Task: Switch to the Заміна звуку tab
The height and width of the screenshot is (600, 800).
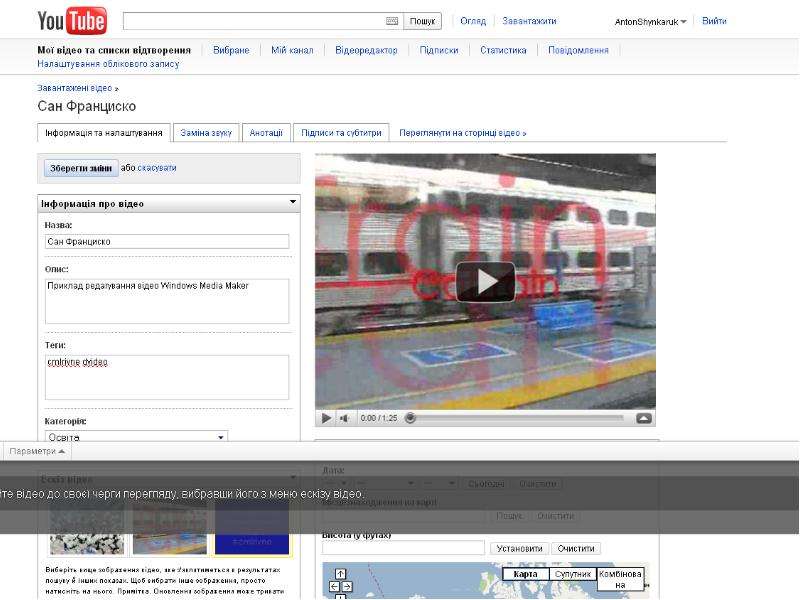Action: pyautogui.click(x=206, y=133)
